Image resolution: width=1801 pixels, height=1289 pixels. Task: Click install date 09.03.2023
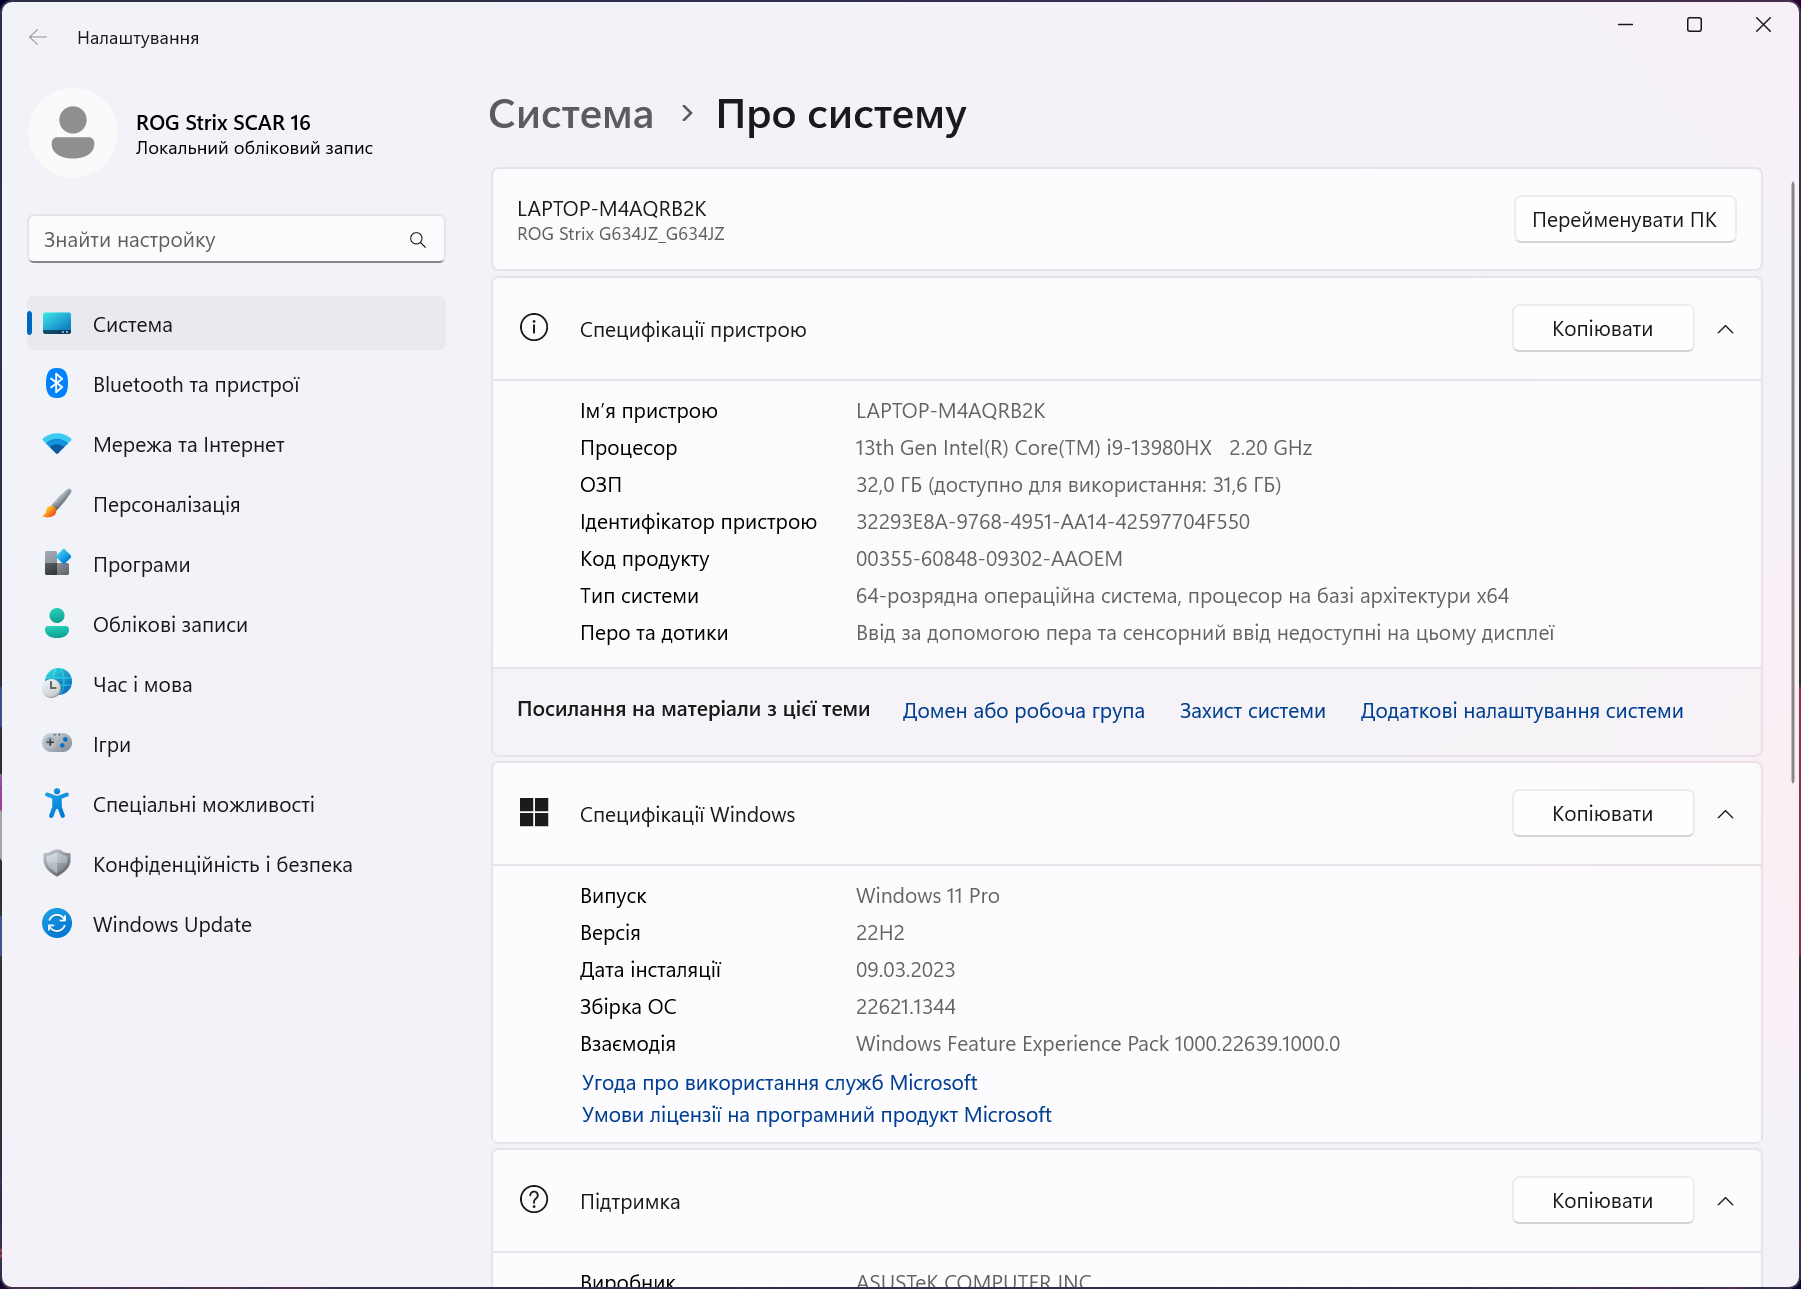tap(905, 970)
